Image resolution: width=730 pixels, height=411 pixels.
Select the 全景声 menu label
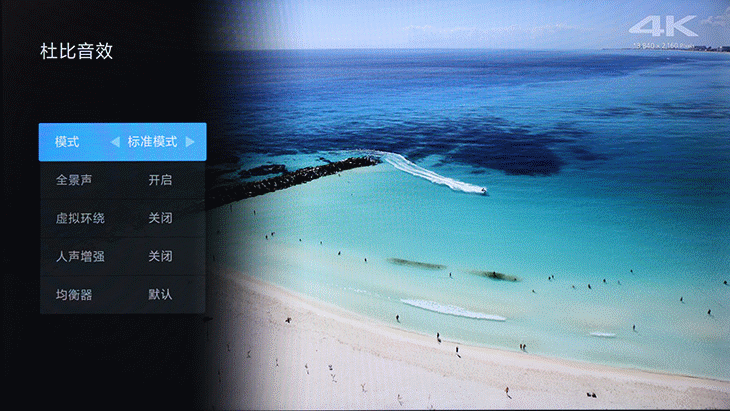point(74,180)
